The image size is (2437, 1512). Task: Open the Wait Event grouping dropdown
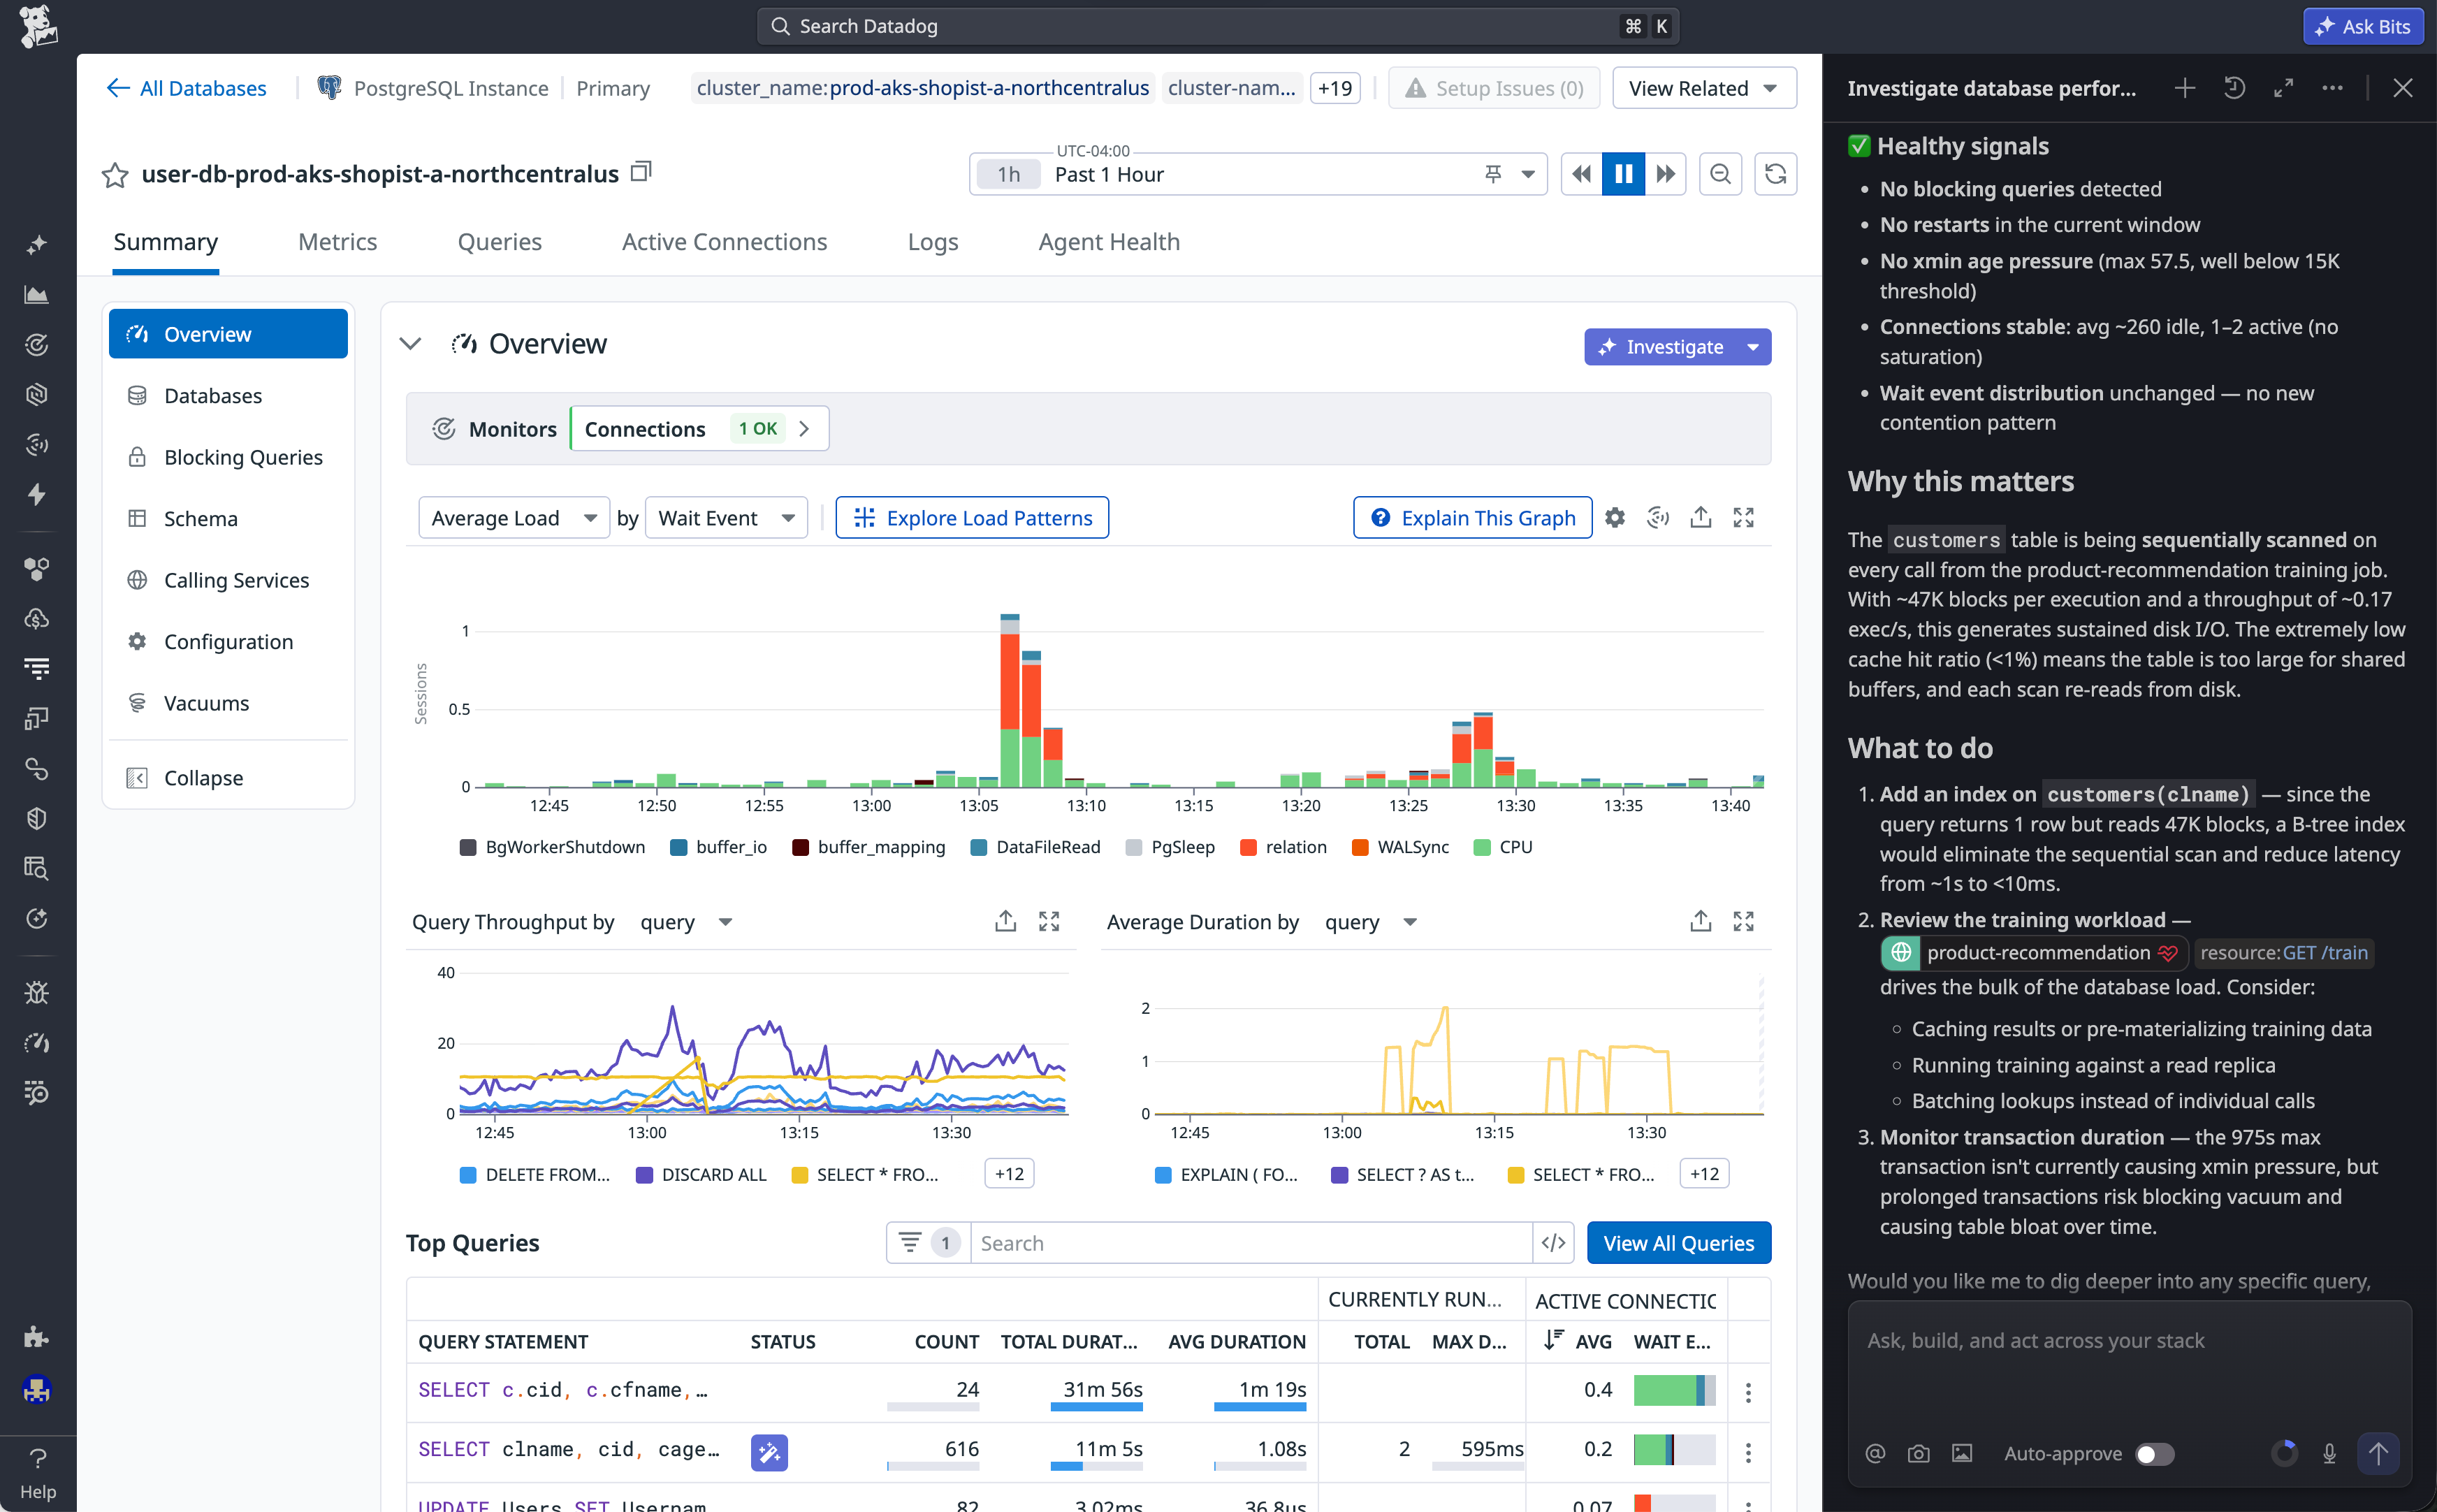point(727,518)
